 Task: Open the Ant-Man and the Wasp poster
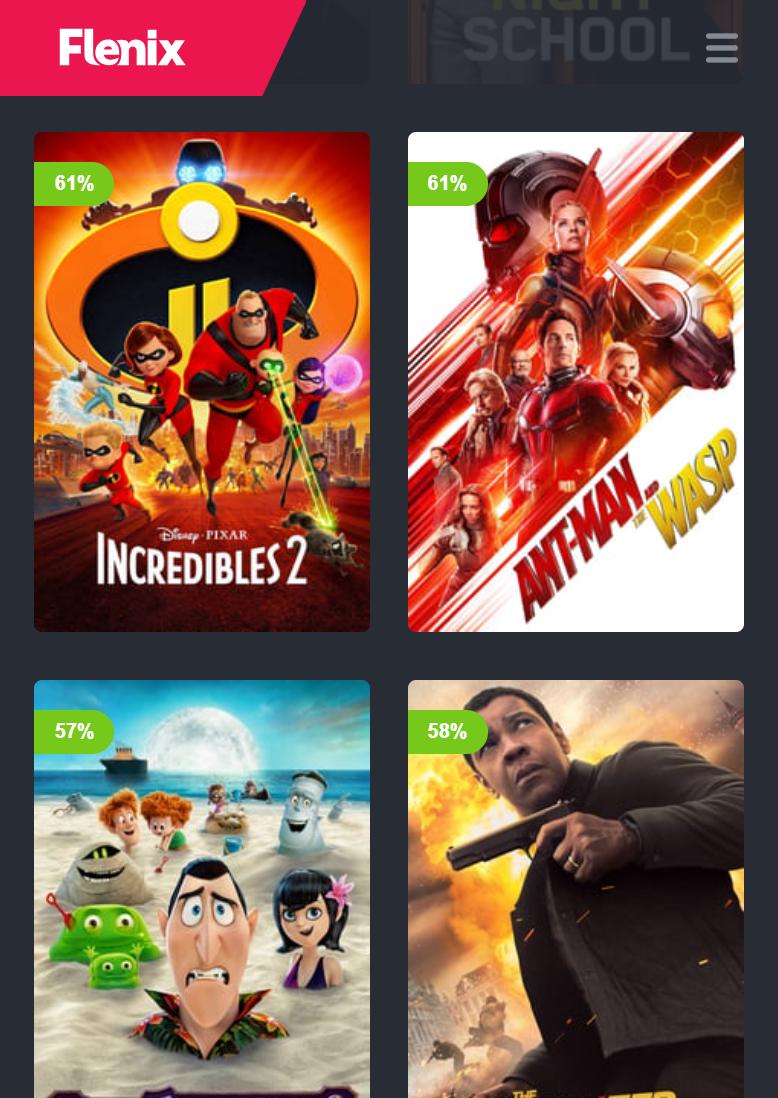(576, 382)
